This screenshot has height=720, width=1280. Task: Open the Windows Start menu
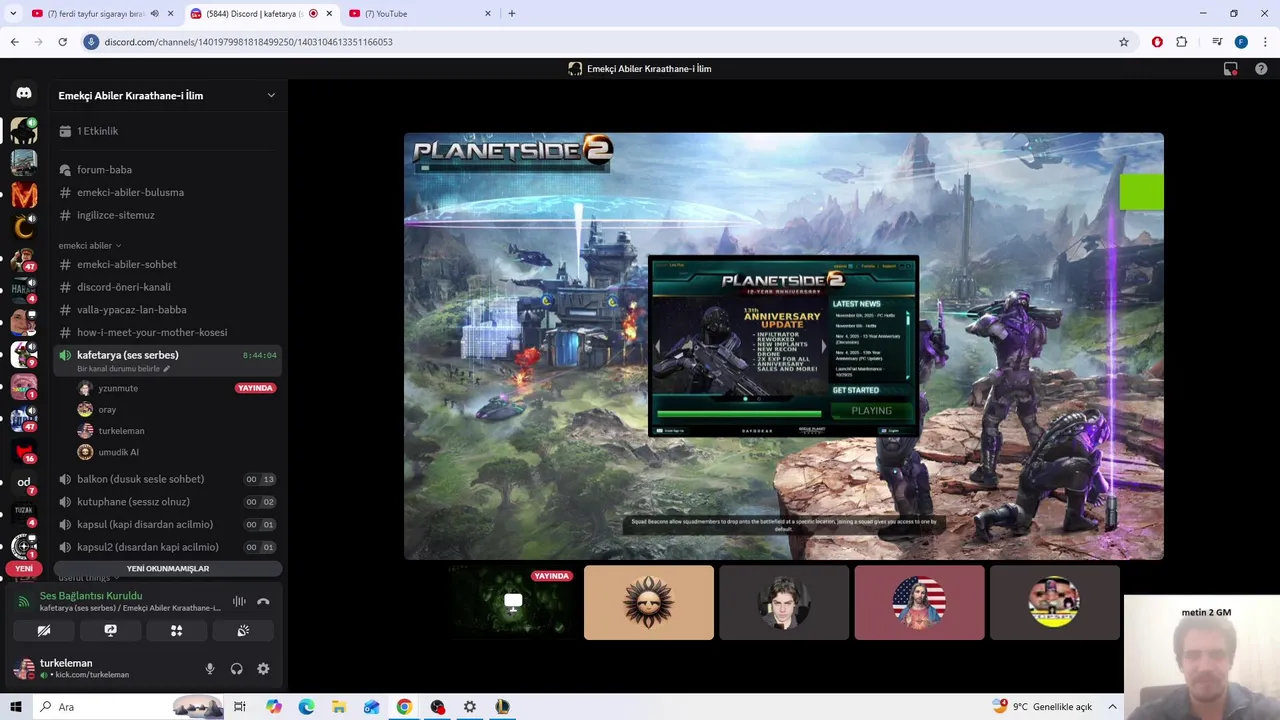point(15,707)
